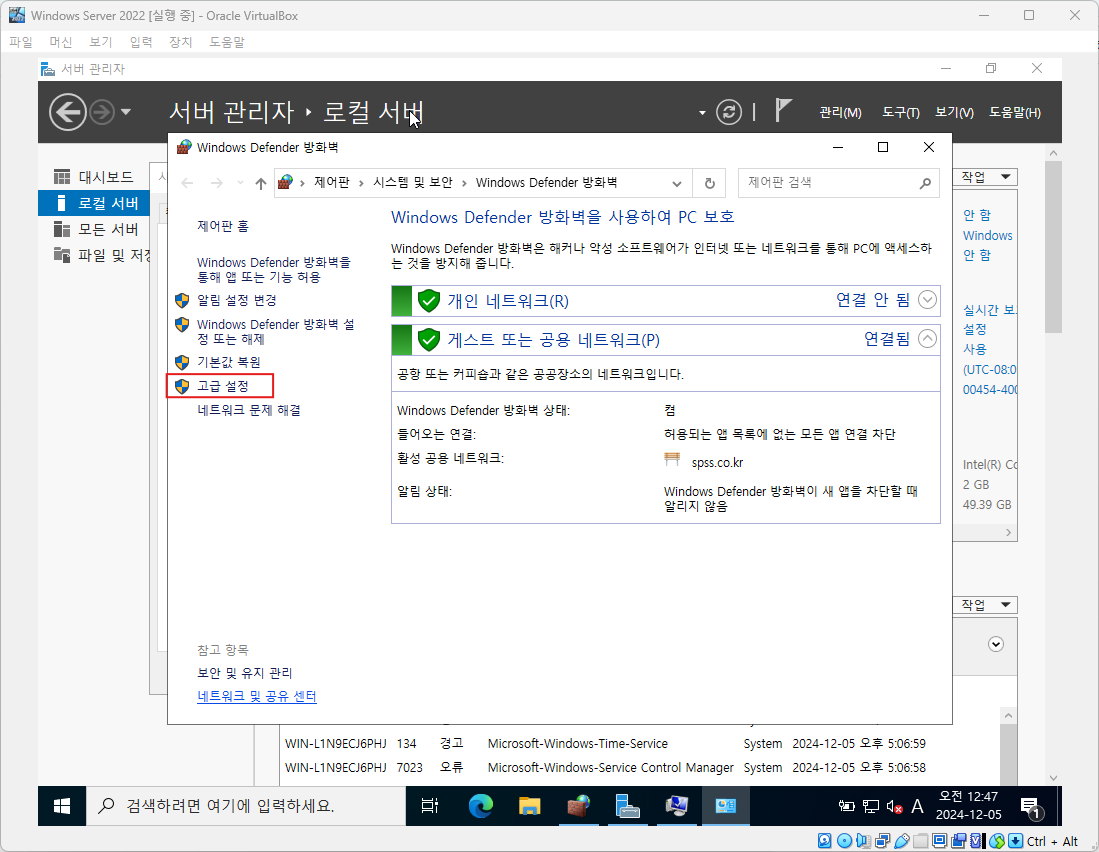This screenshot has height=852, width=1099.
Task: Open the Windows Start button
Action: 62,806
